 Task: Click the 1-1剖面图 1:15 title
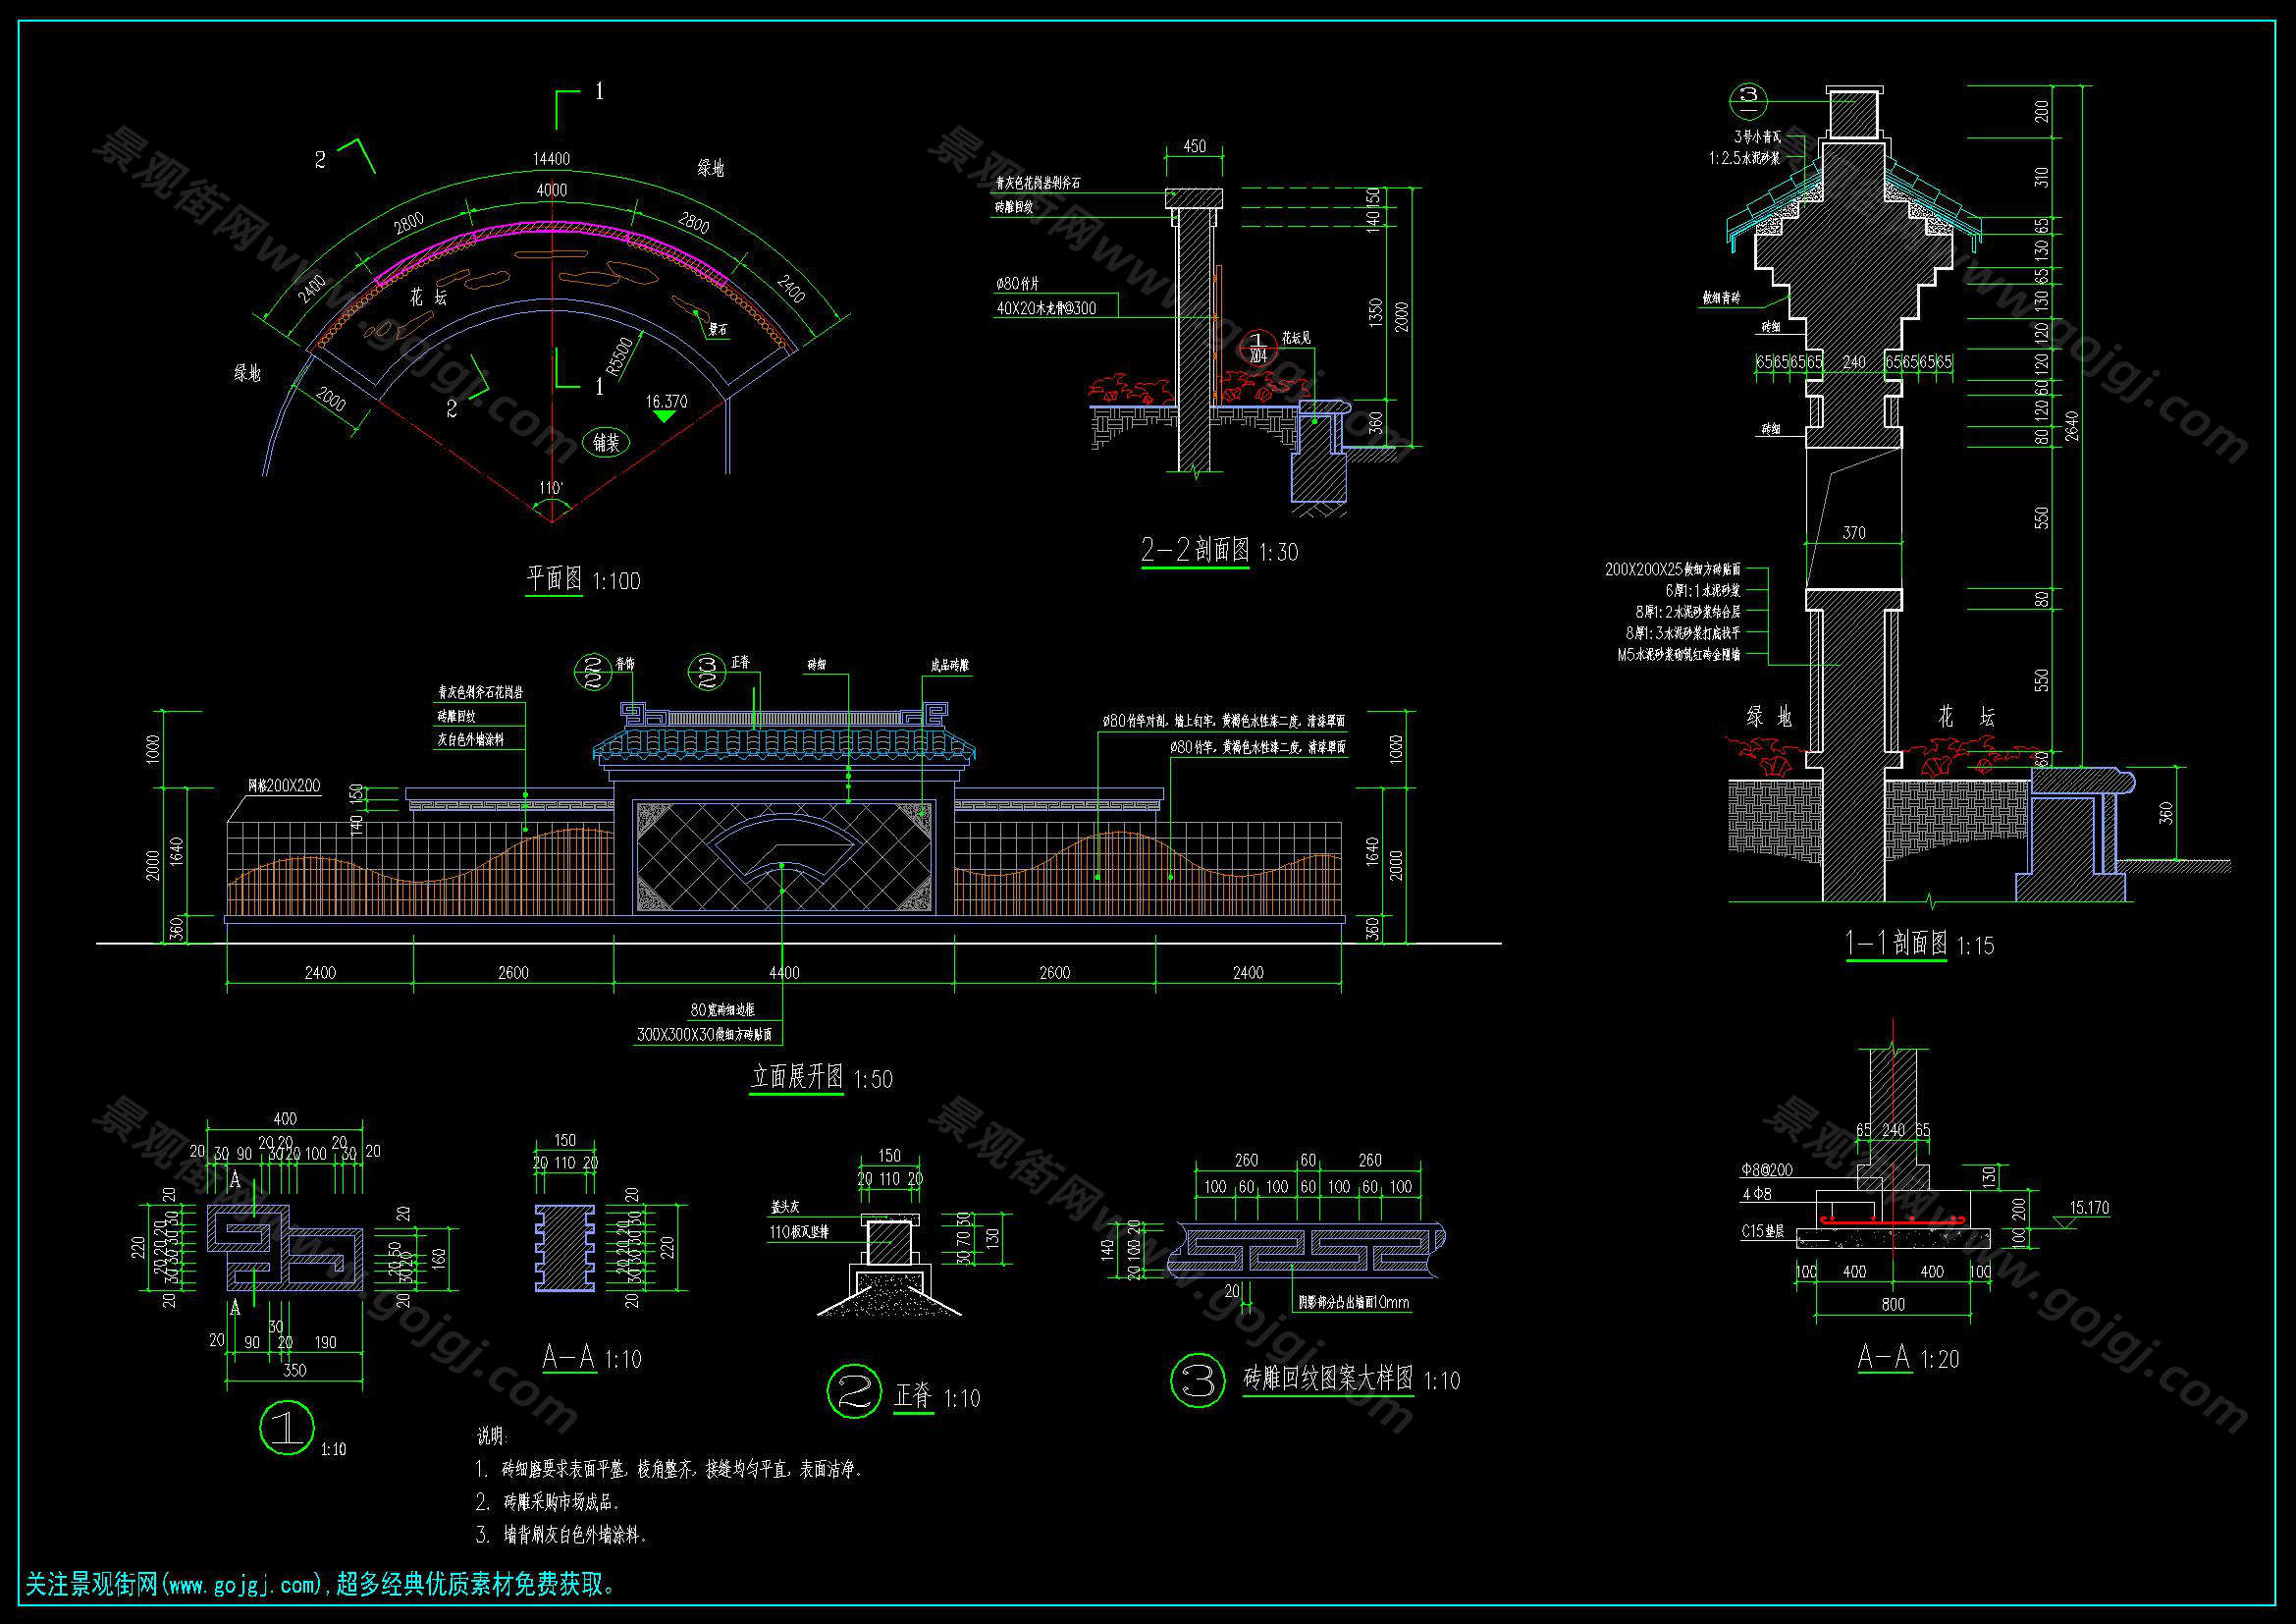pos(1918,944)
